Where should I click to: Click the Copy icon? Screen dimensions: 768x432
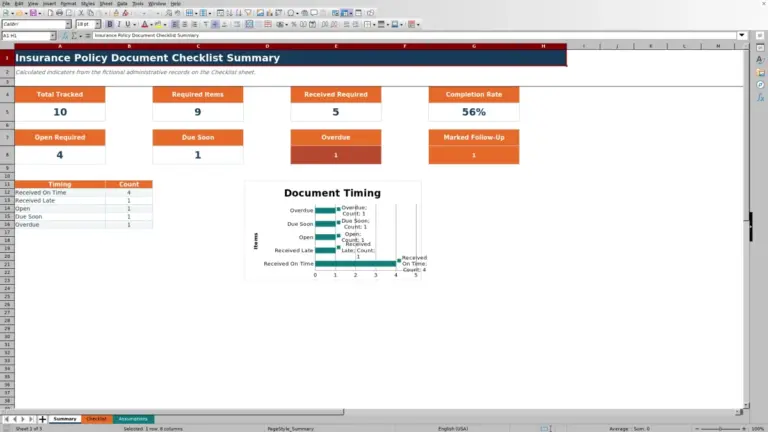point(91,13)
